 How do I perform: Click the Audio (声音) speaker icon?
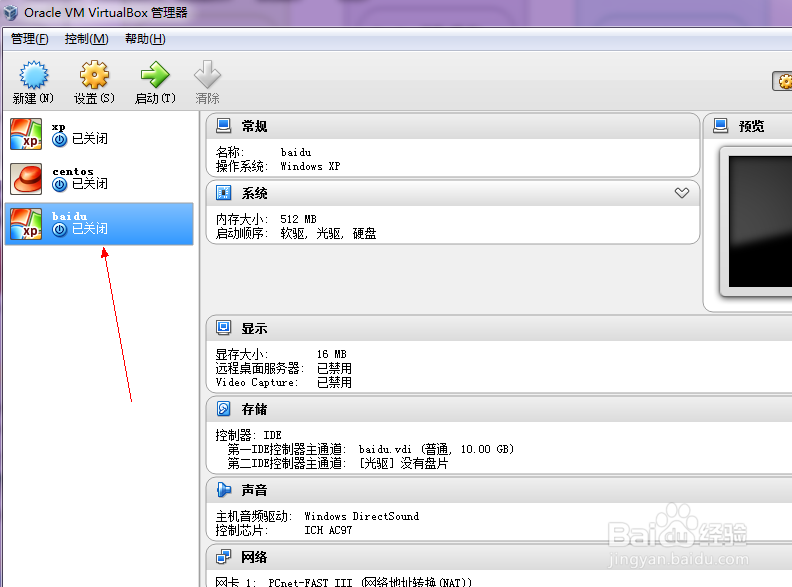223,490
